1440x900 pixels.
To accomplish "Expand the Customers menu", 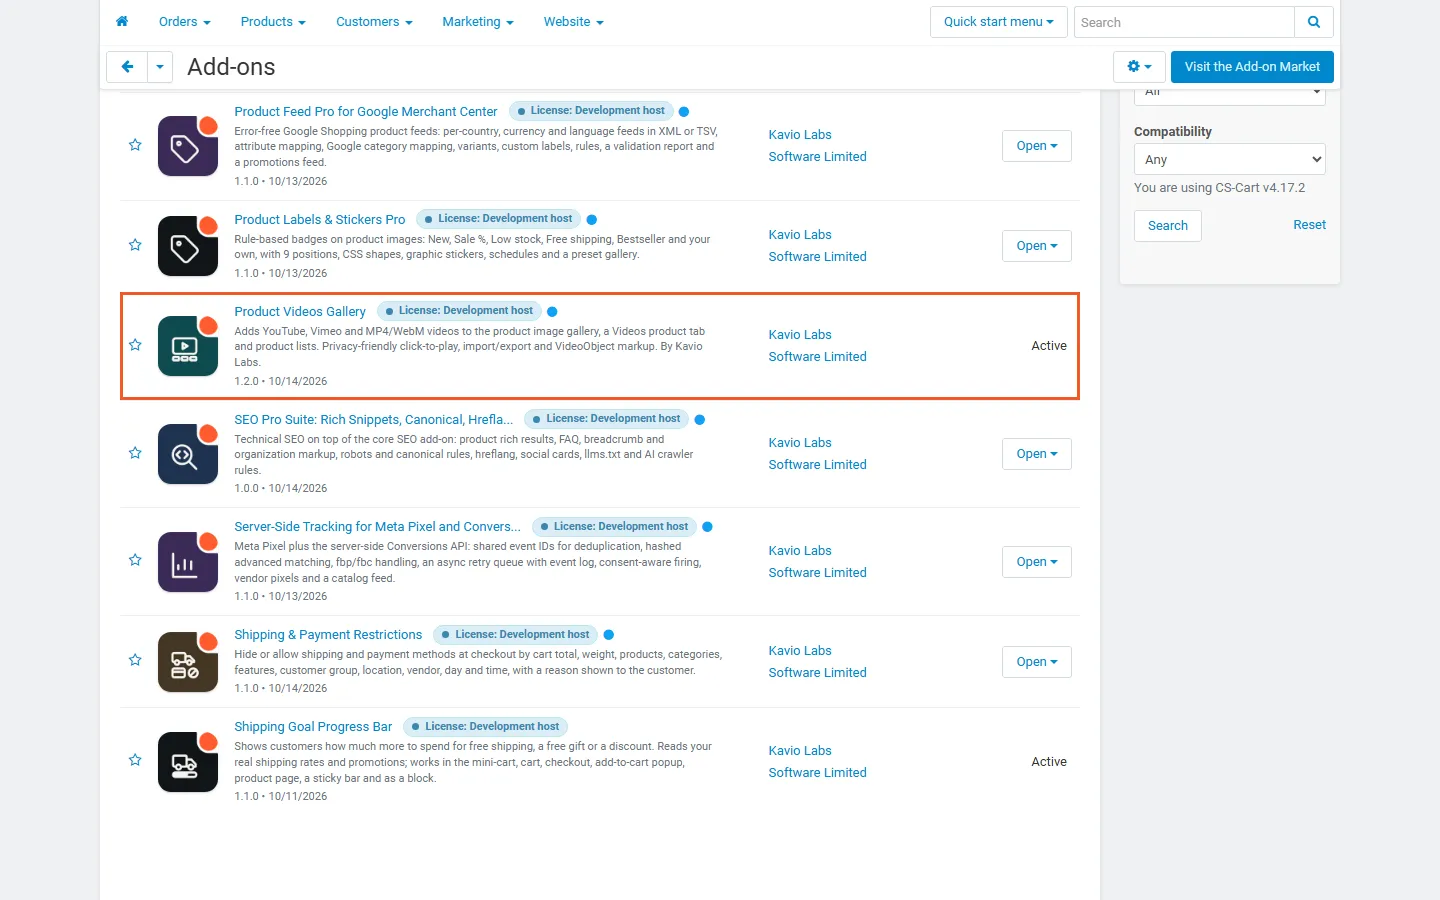I will [x=374, y=22].
